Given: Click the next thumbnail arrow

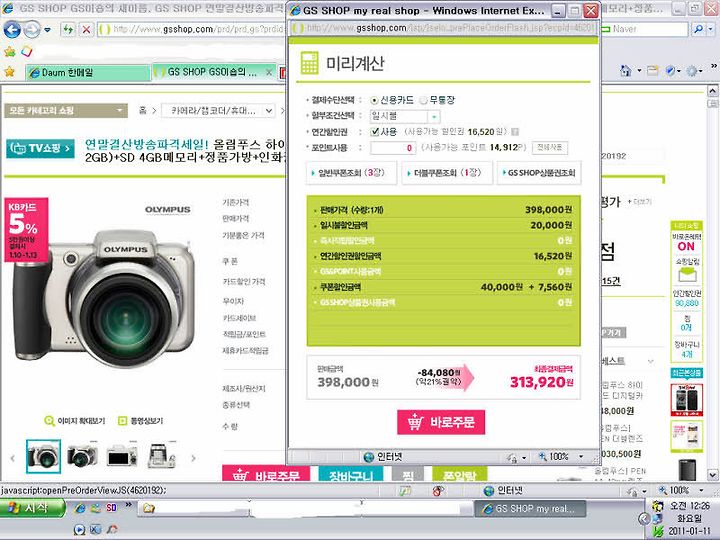Looking at the screenshot, I should (x=193, y=458).
